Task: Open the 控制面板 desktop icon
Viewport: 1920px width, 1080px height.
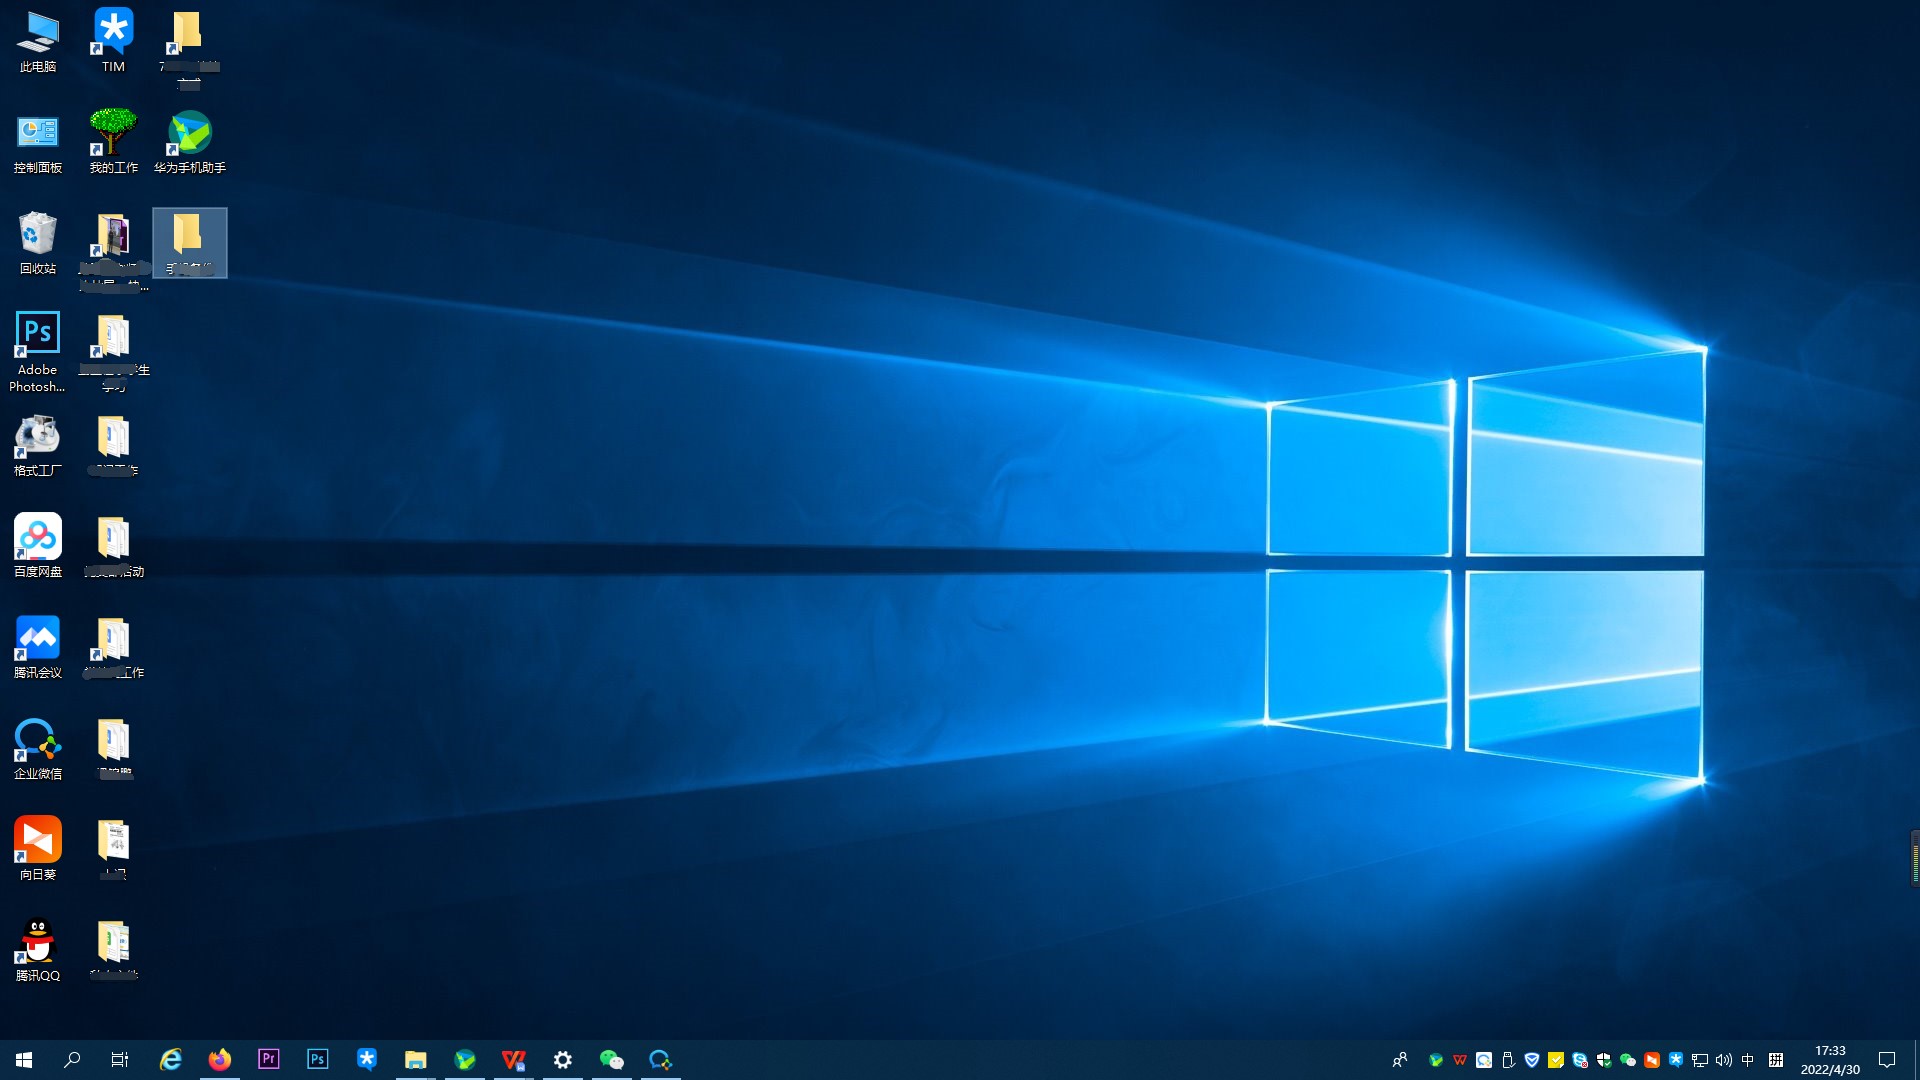Action: coord(38,142)
